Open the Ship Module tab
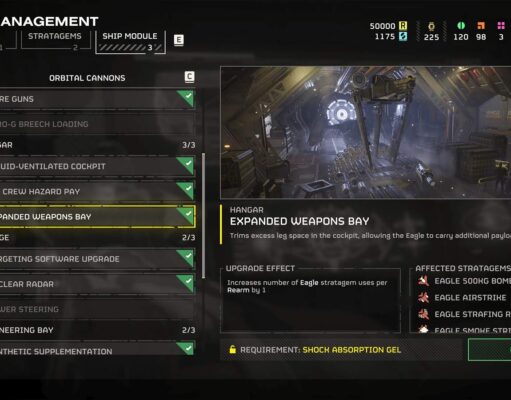The width and height of the screenshot is (511, 400). coord(130,41)
